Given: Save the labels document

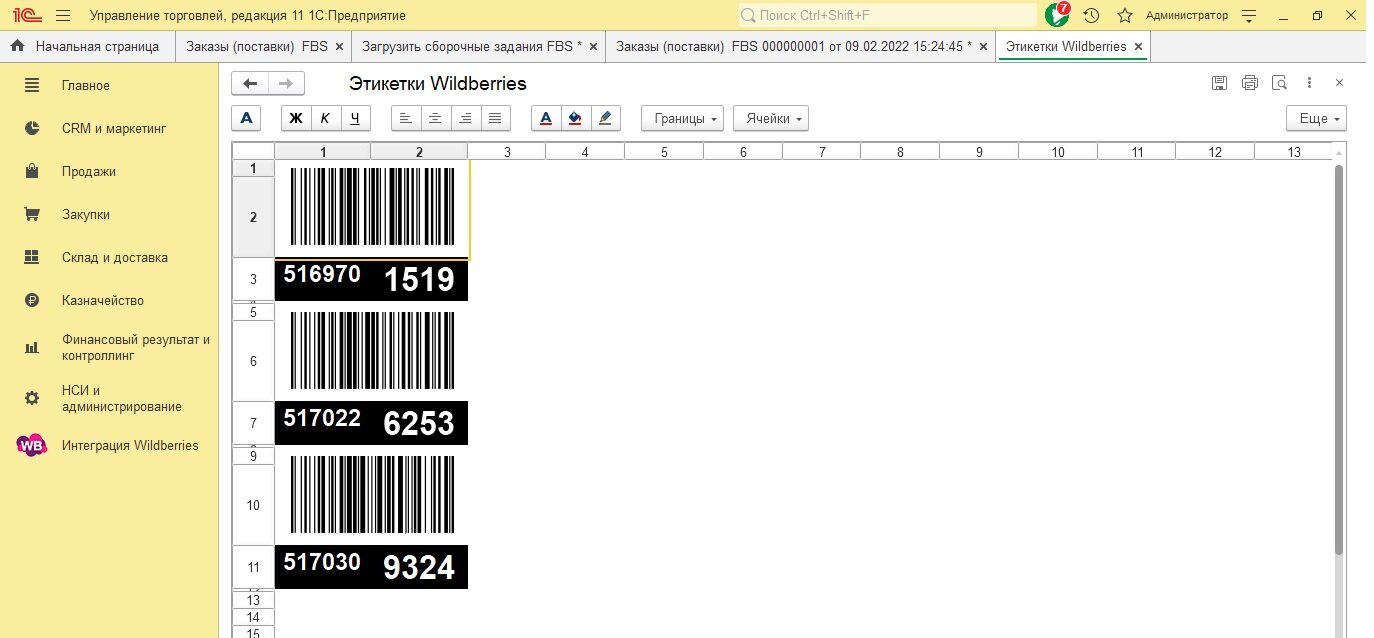Looking at the screenshot, I should (1219, 83).
